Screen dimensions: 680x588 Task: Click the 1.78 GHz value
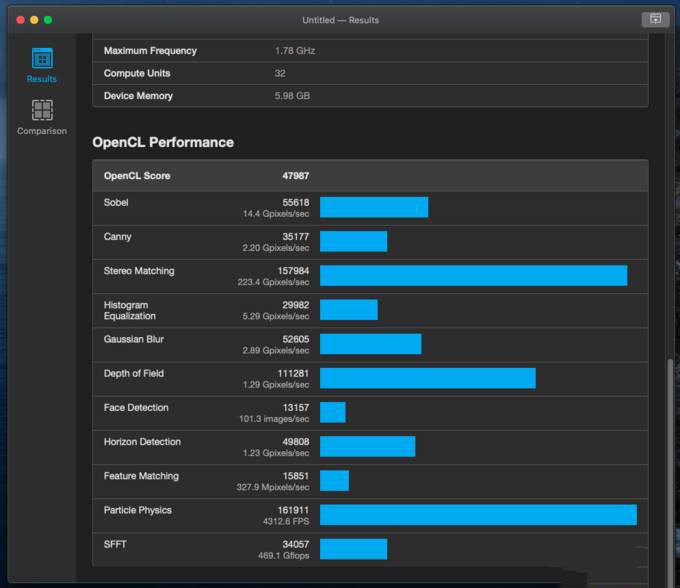coord(295,51)
